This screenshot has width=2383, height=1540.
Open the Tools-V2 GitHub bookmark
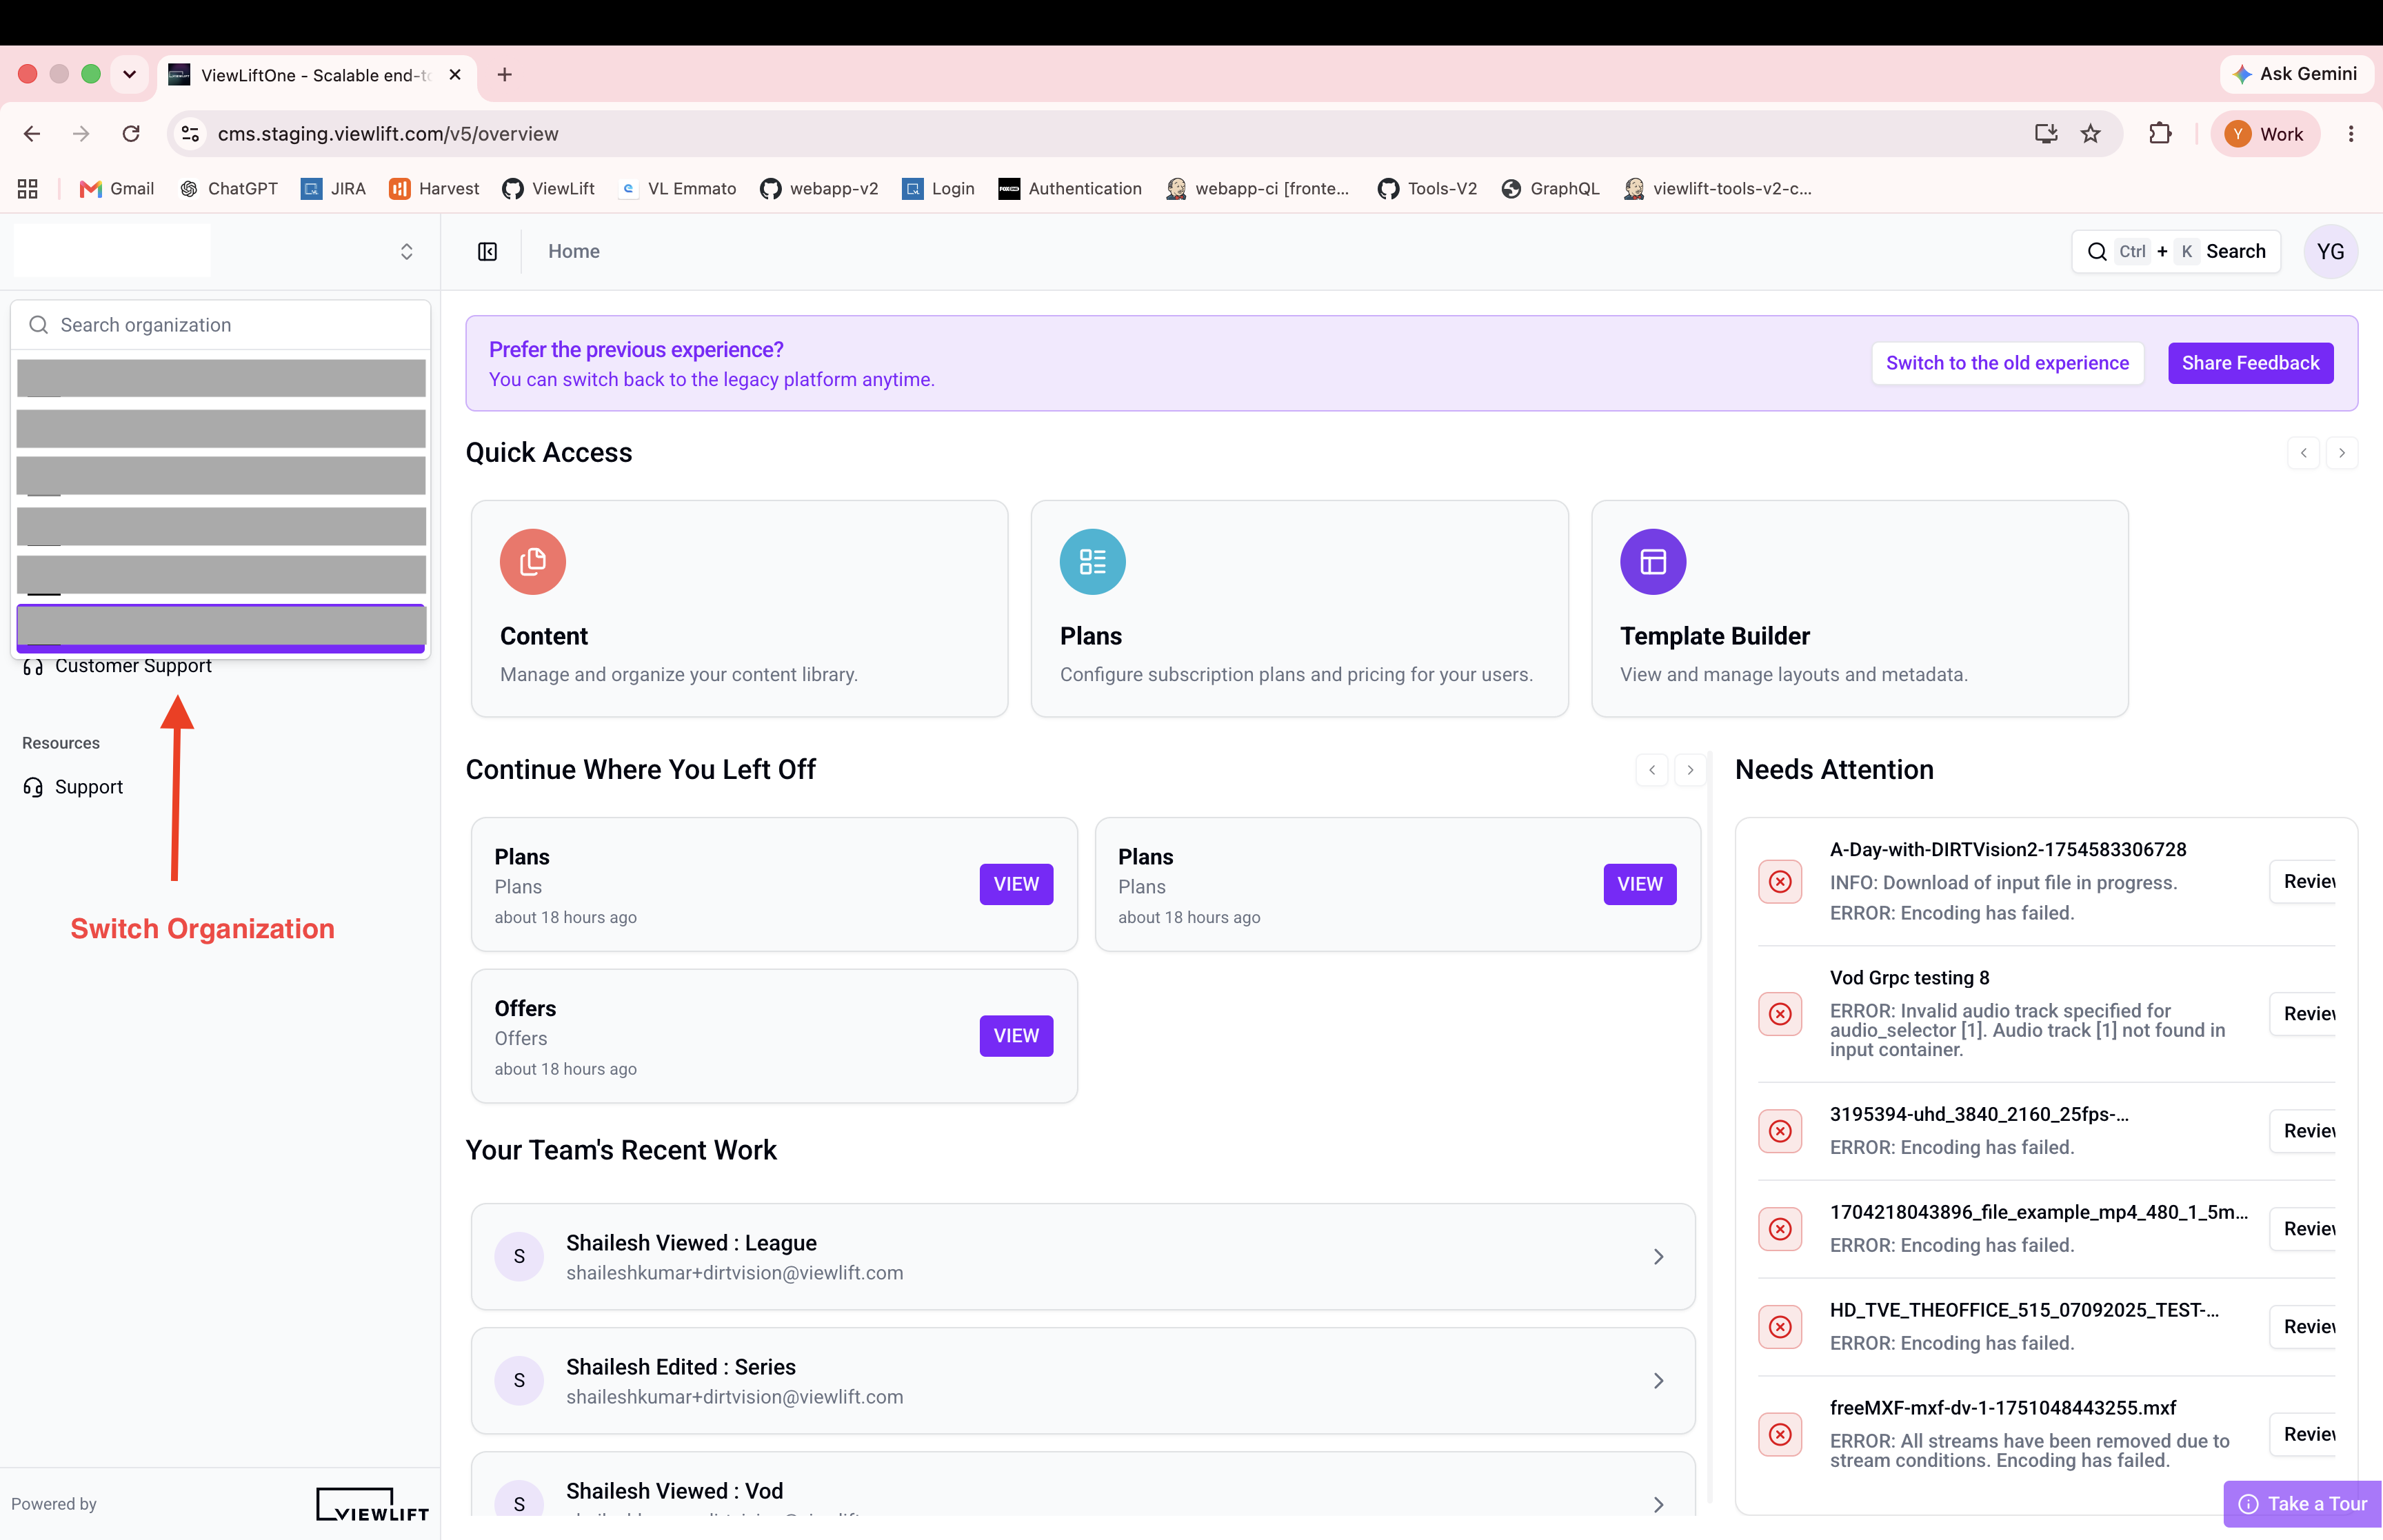(x=1427, y=189)
